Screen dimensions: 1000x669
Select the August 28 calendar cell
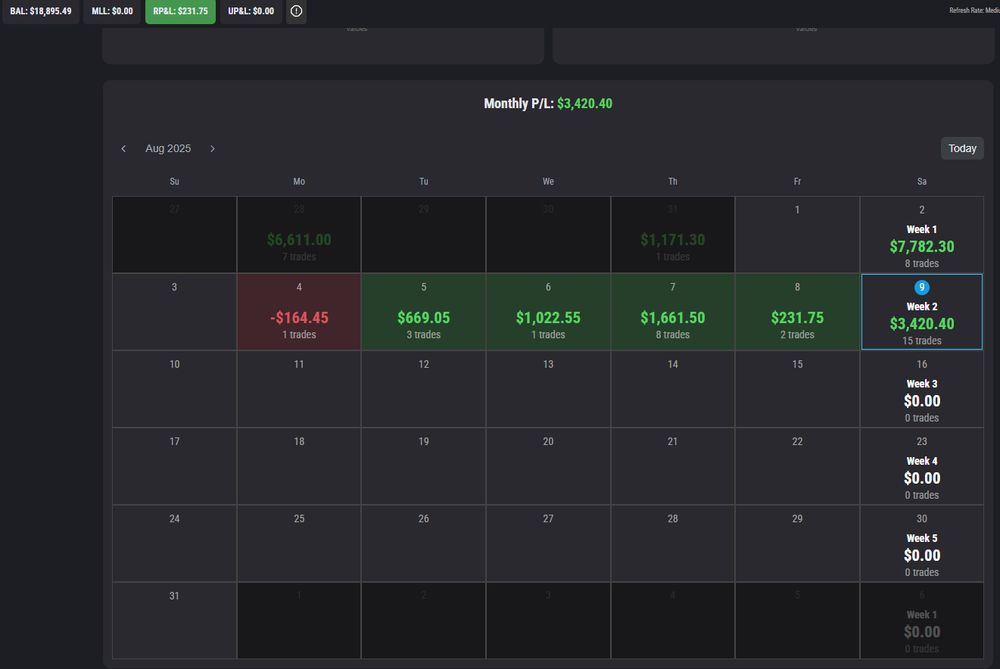click(673, 543)
